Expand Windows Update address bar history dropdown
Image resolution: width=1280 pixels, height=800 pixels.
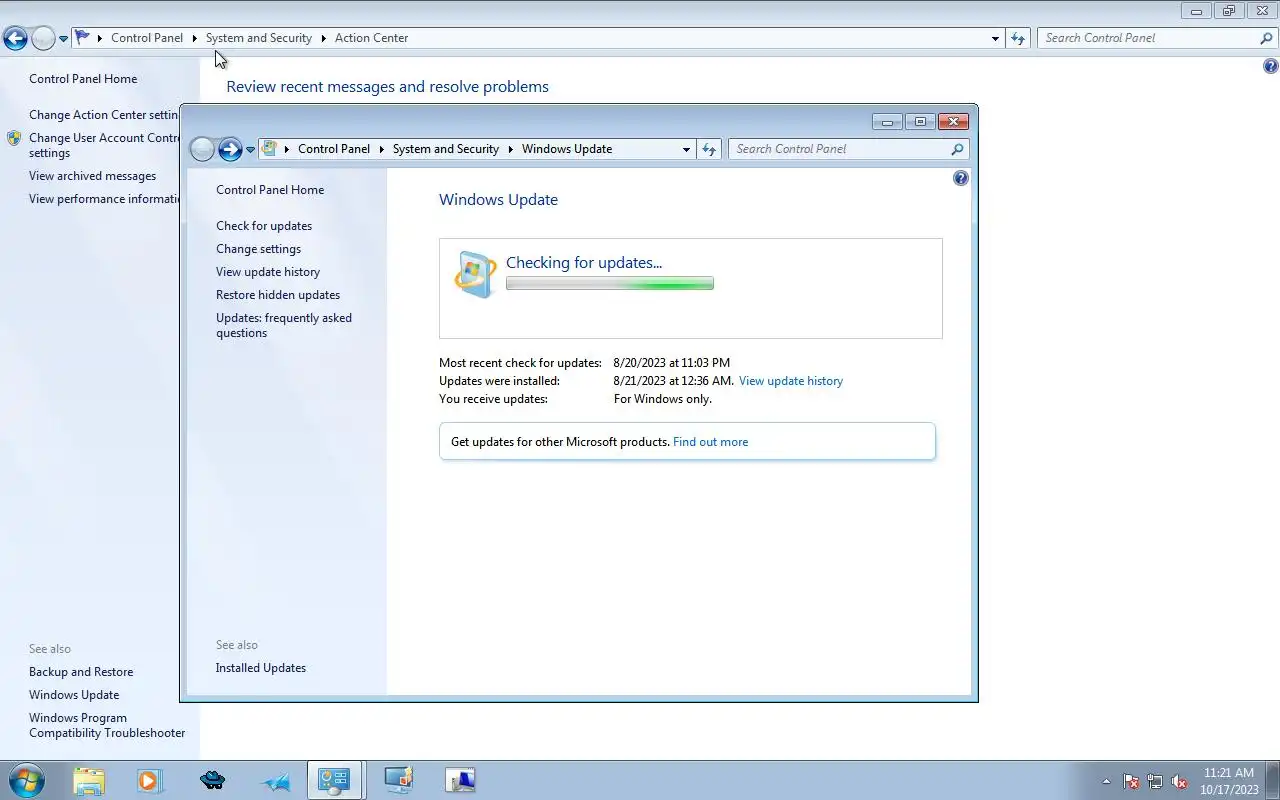click(686, 149)
